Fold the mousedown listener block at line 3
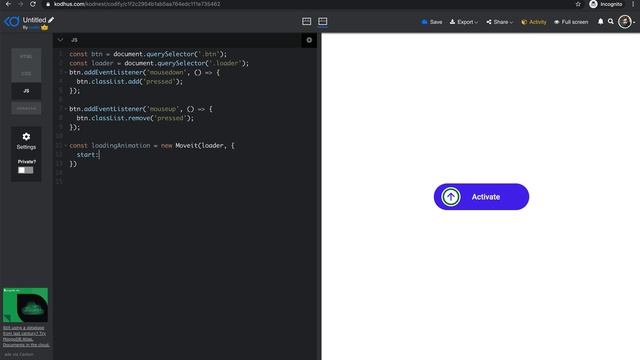Image resolution: width=640 pixels, height=360 pixels. [66, 72]
